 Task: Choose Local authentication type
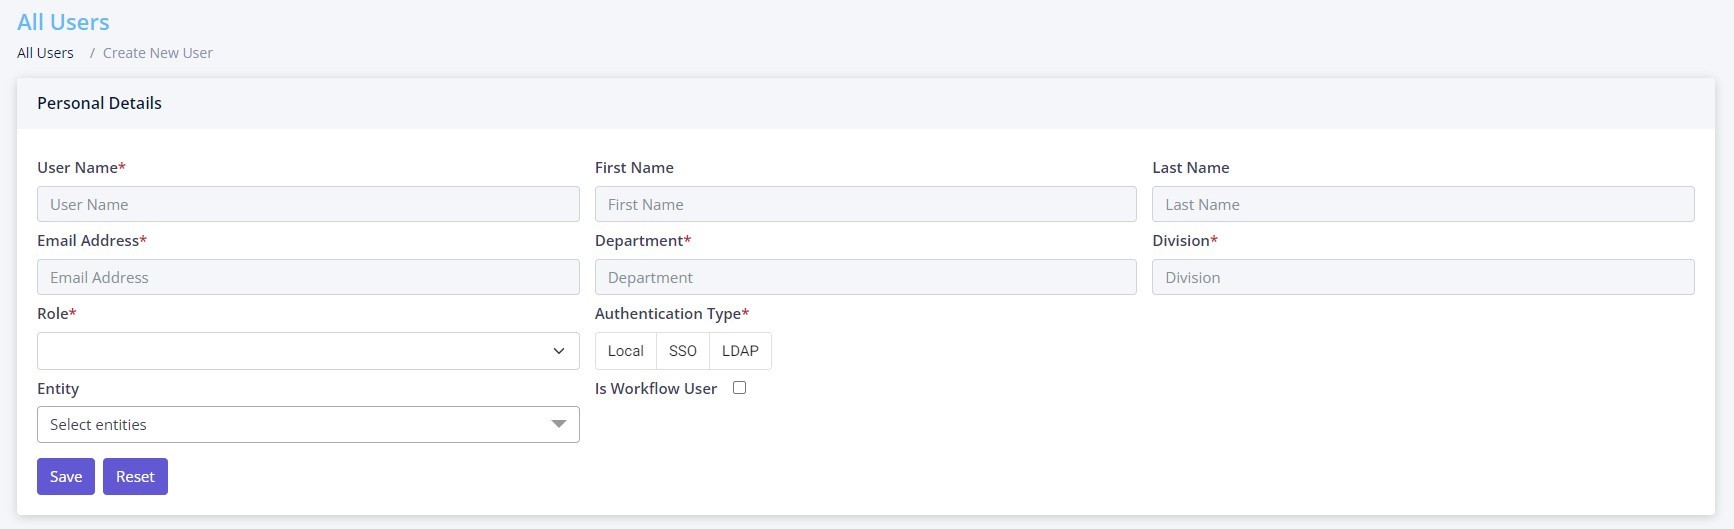626,351
